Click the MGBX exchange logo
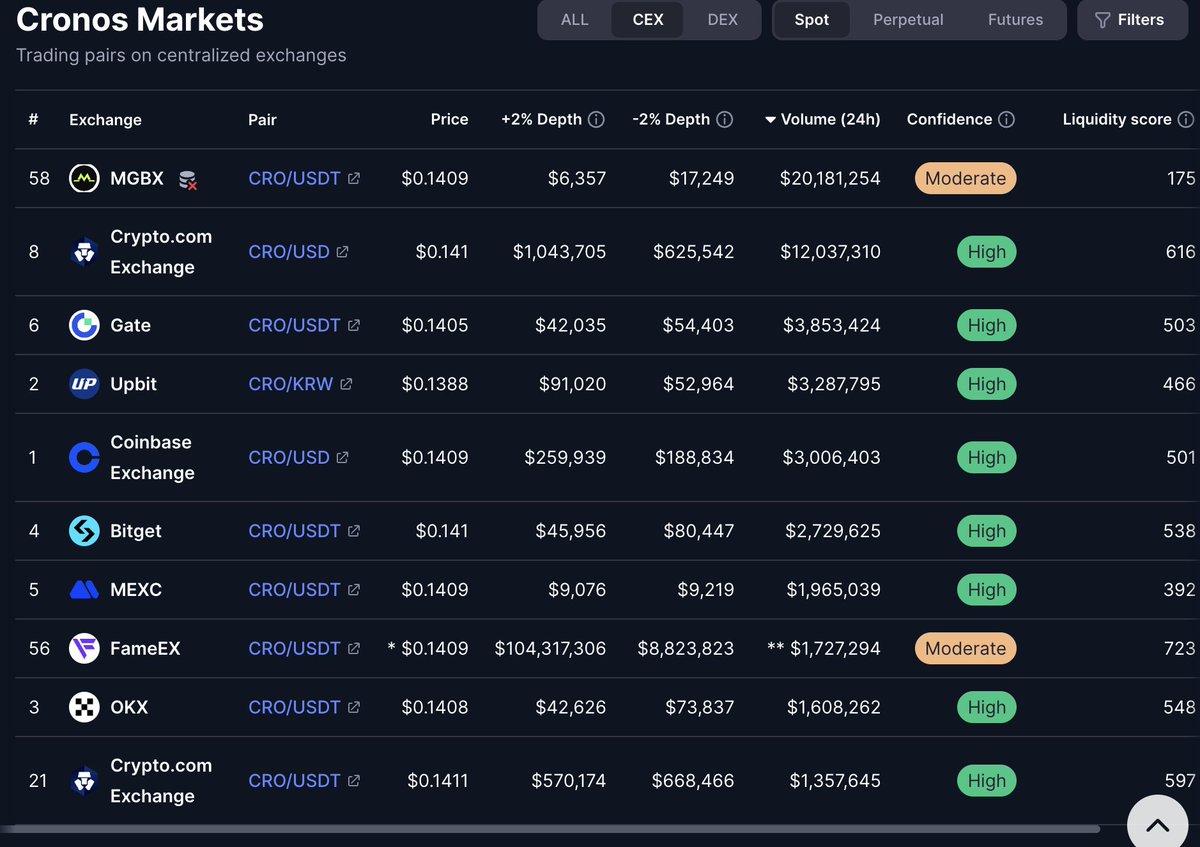This screenshot has width=1200, height=847. point(84,178)
